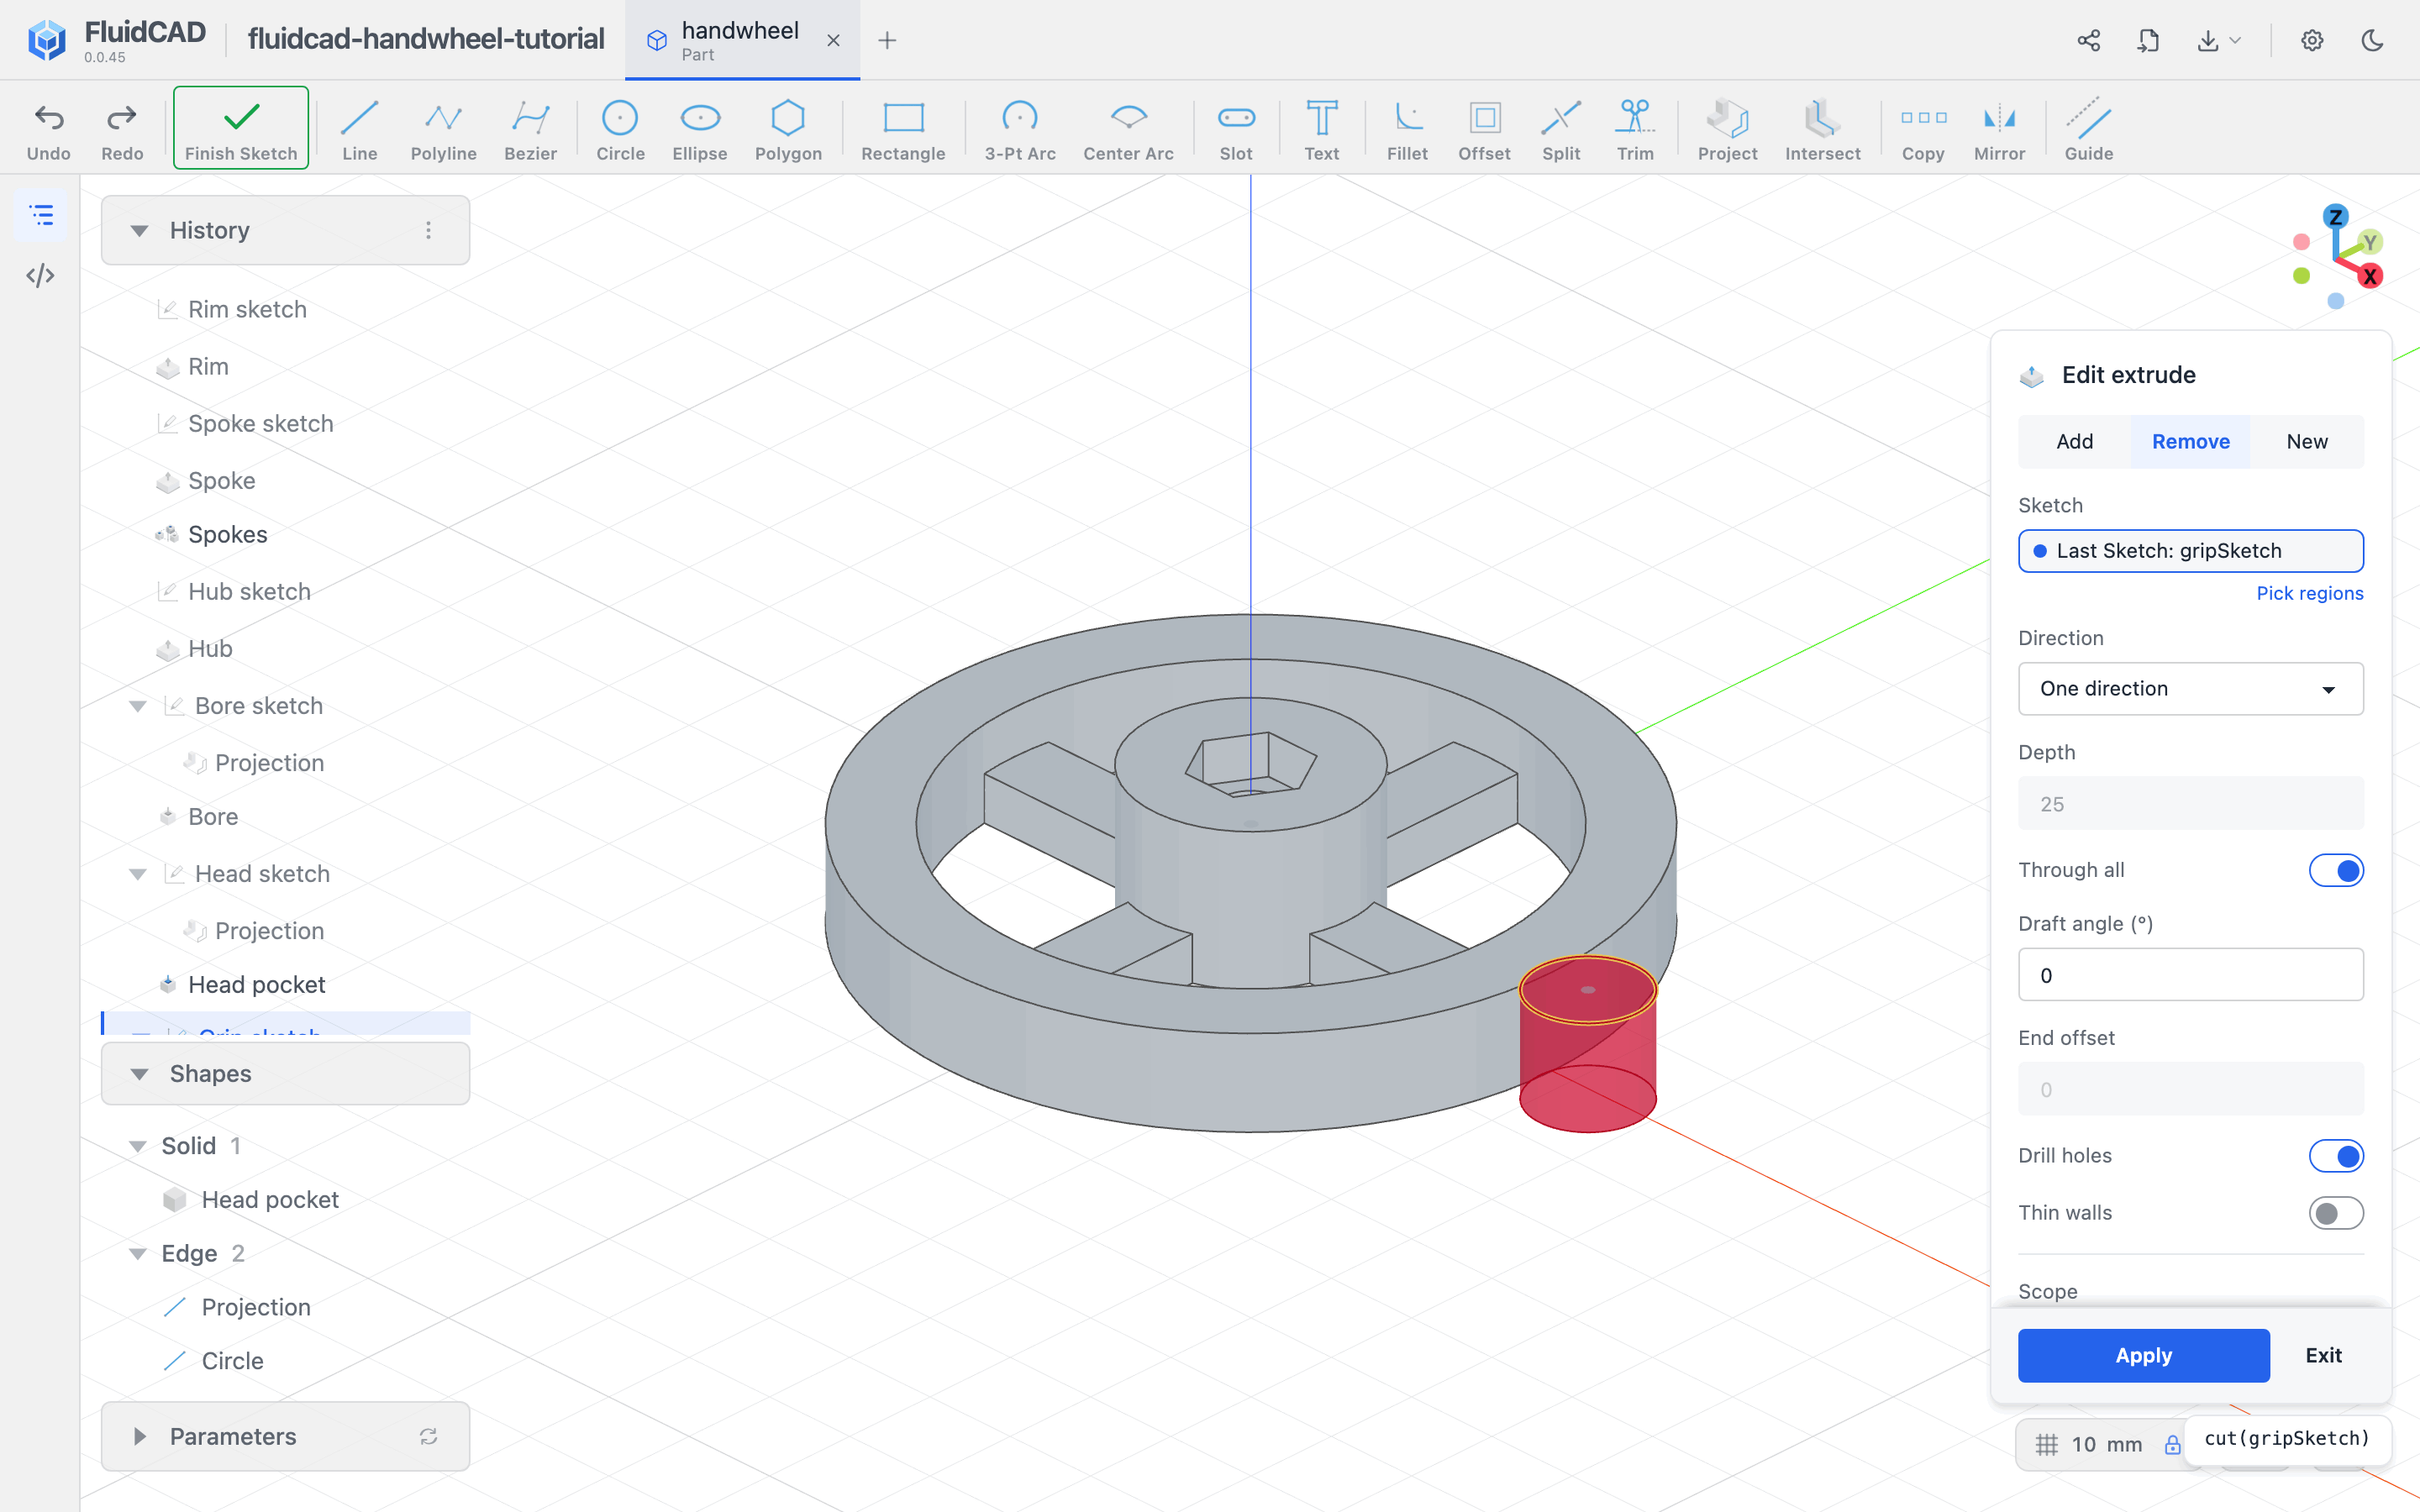The height and width of the screenshot is (1512, 2420).
Task: Click the Finish Sketch button
Action: pyautogui.click(x=241, y=128)
